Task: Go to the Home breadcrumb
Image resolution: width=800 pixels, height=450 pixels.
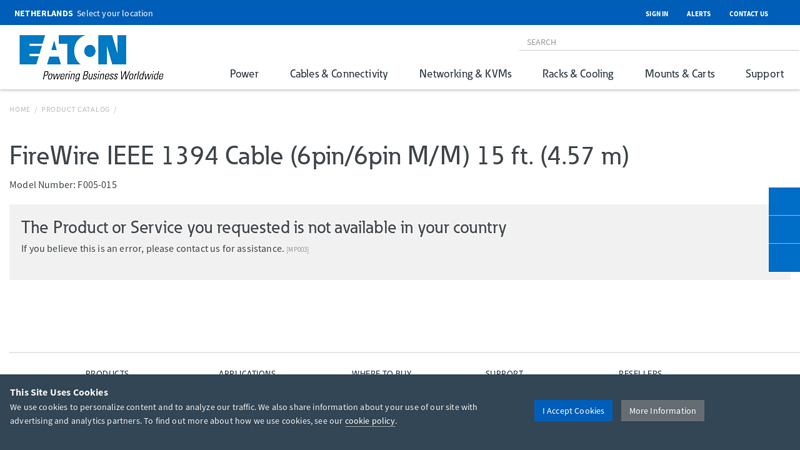Action: click(20, 109)
